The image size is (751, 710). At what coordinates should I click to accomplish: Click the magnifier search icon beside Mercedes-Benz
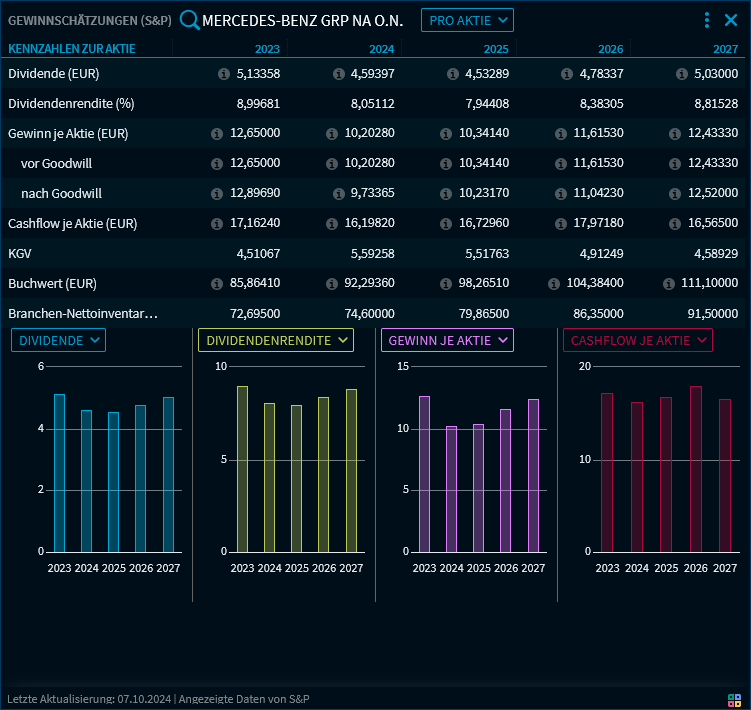click(189, 20)
